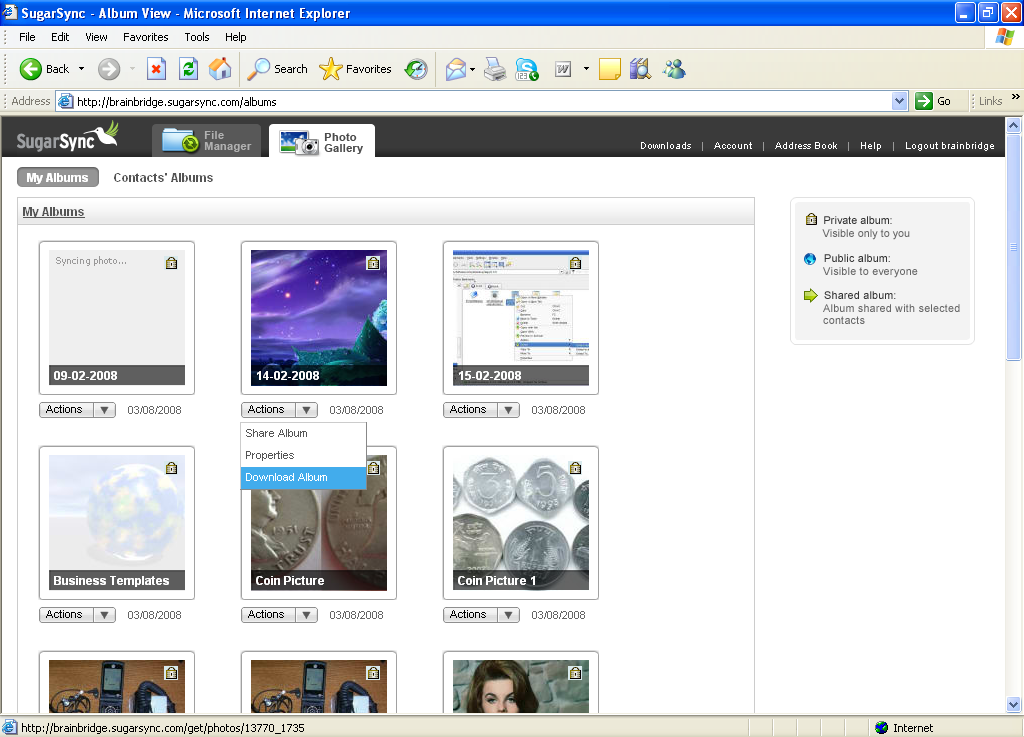
Task: Select the My Albums tab button
Action: tap(57, 178)
